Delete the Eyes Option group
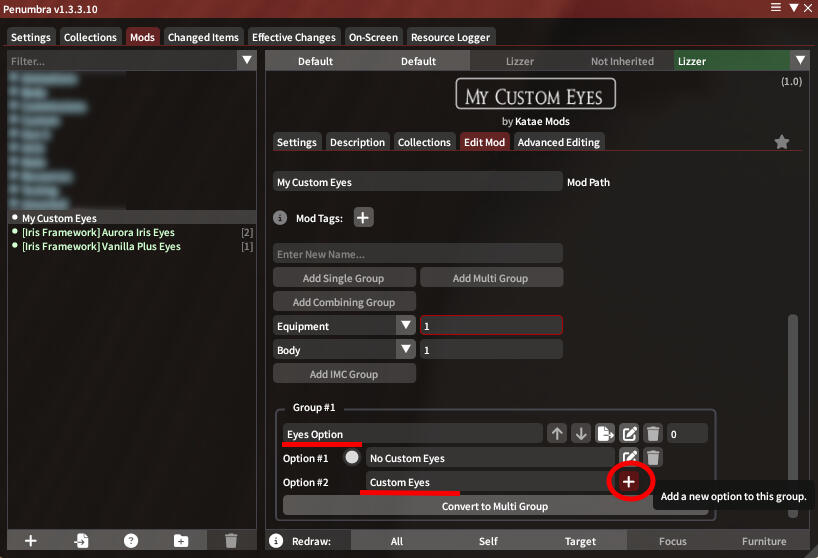The width and height of the screenshot is (818, 558). coord(653,434)
